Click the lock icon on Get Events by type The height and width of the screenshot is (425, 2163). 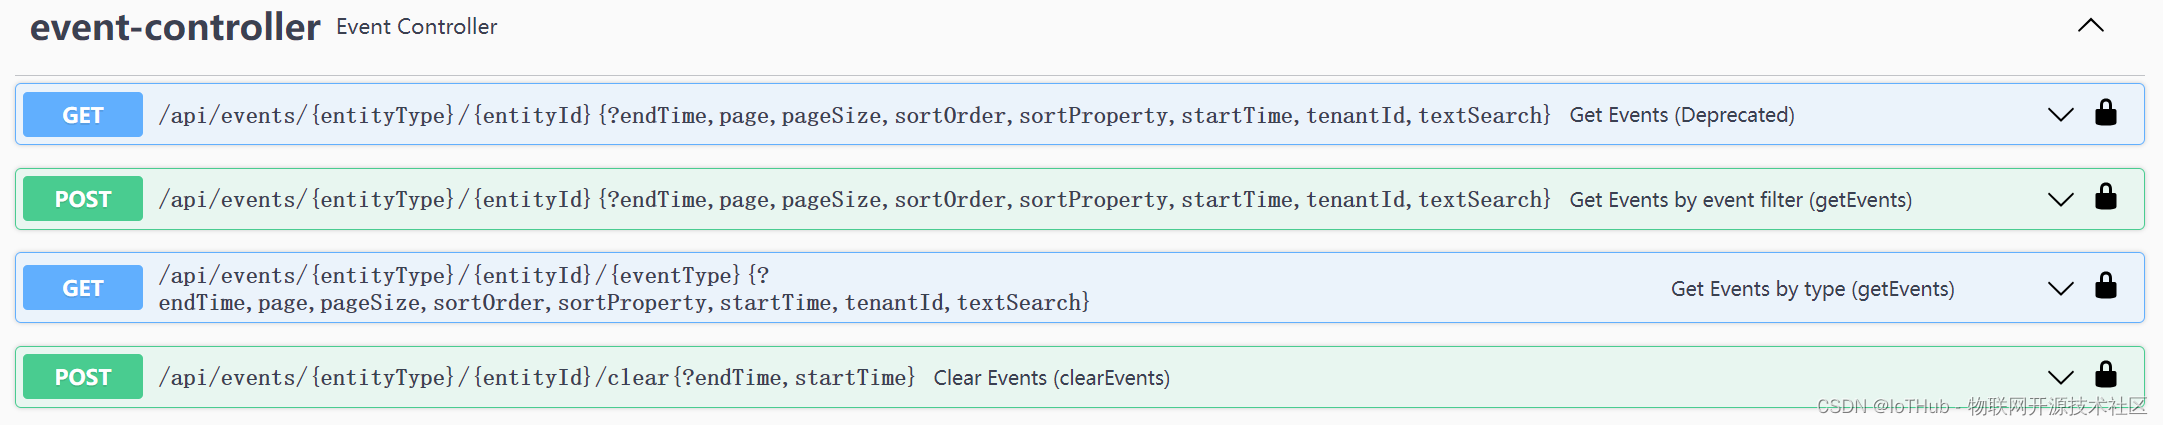coord(2106,285)
